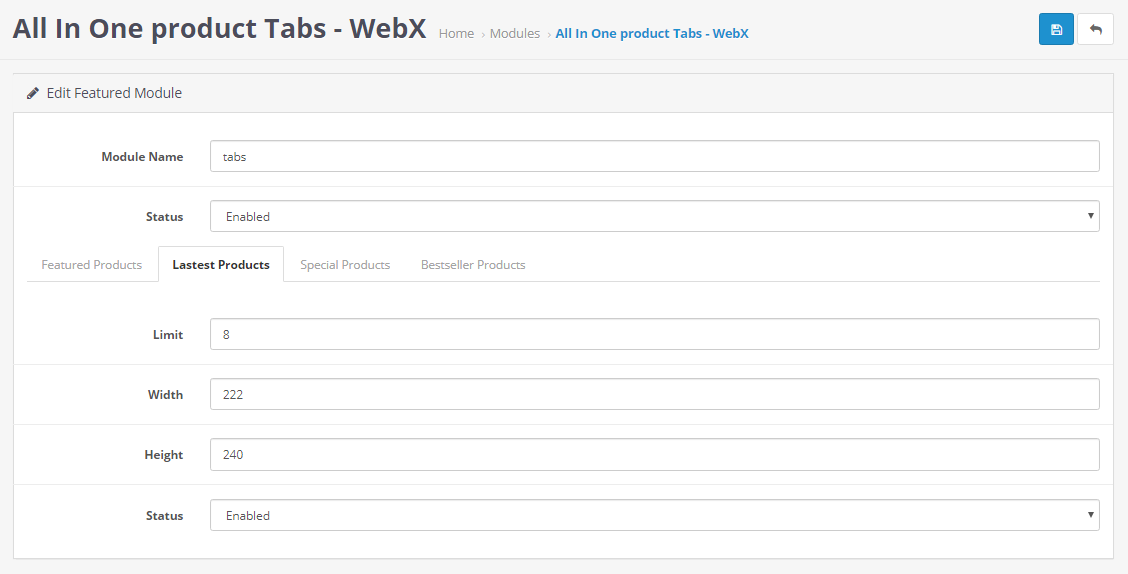Open the Special Products tab
Screen dimensions: 1128x574
coord(345,265)
